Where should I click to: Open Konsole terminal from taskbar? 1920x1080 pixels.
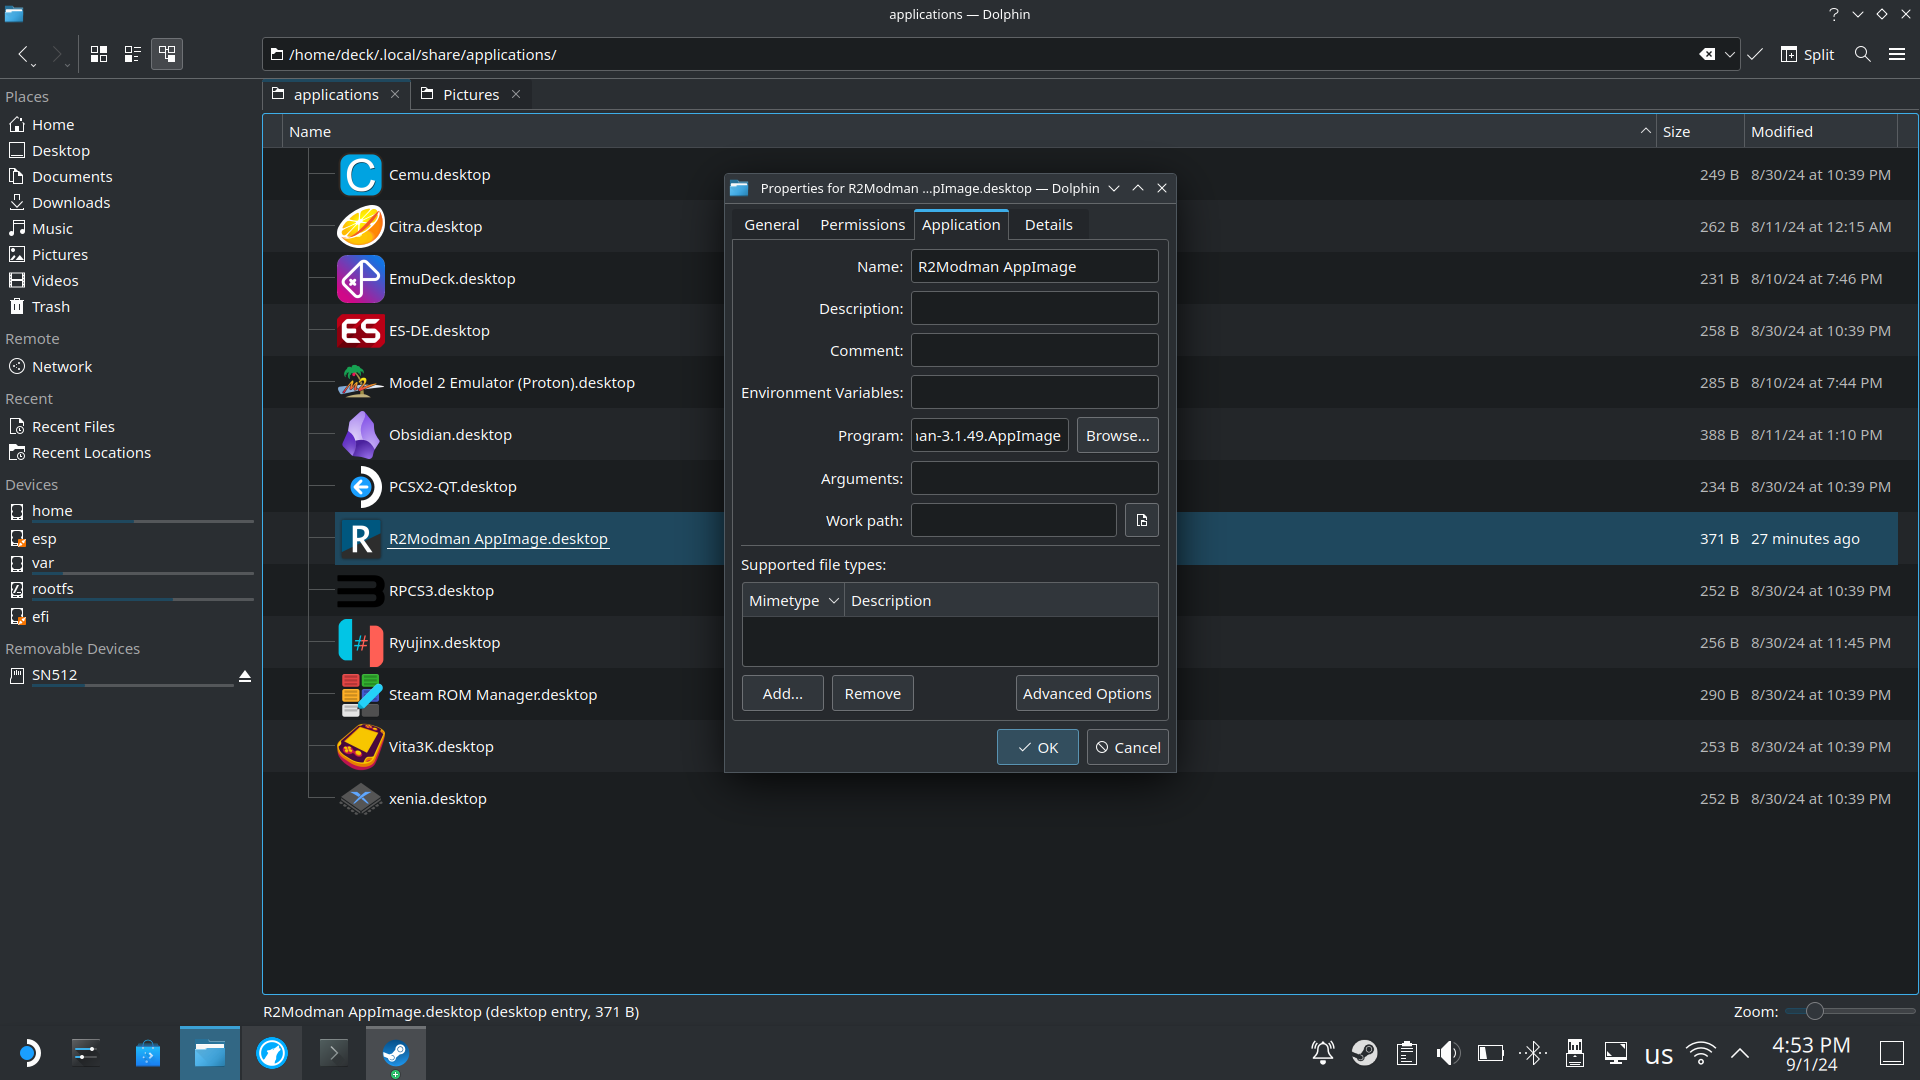pos(333,1053)
